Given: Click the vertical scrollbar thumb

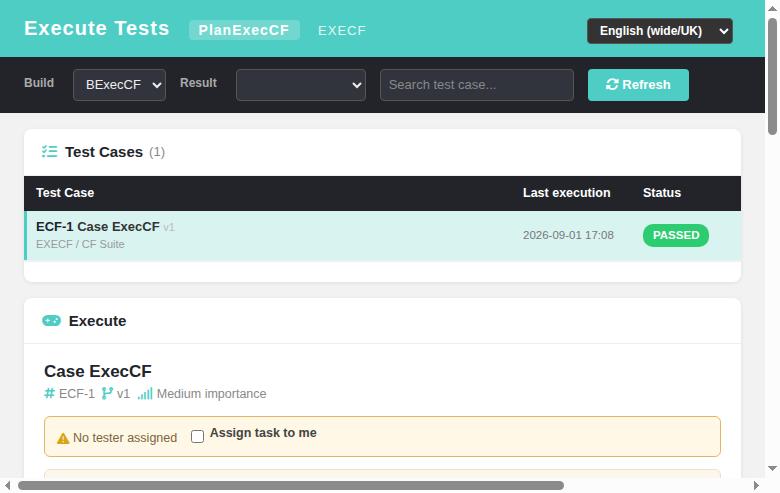Looking at the screenshot, I should 772,76.
